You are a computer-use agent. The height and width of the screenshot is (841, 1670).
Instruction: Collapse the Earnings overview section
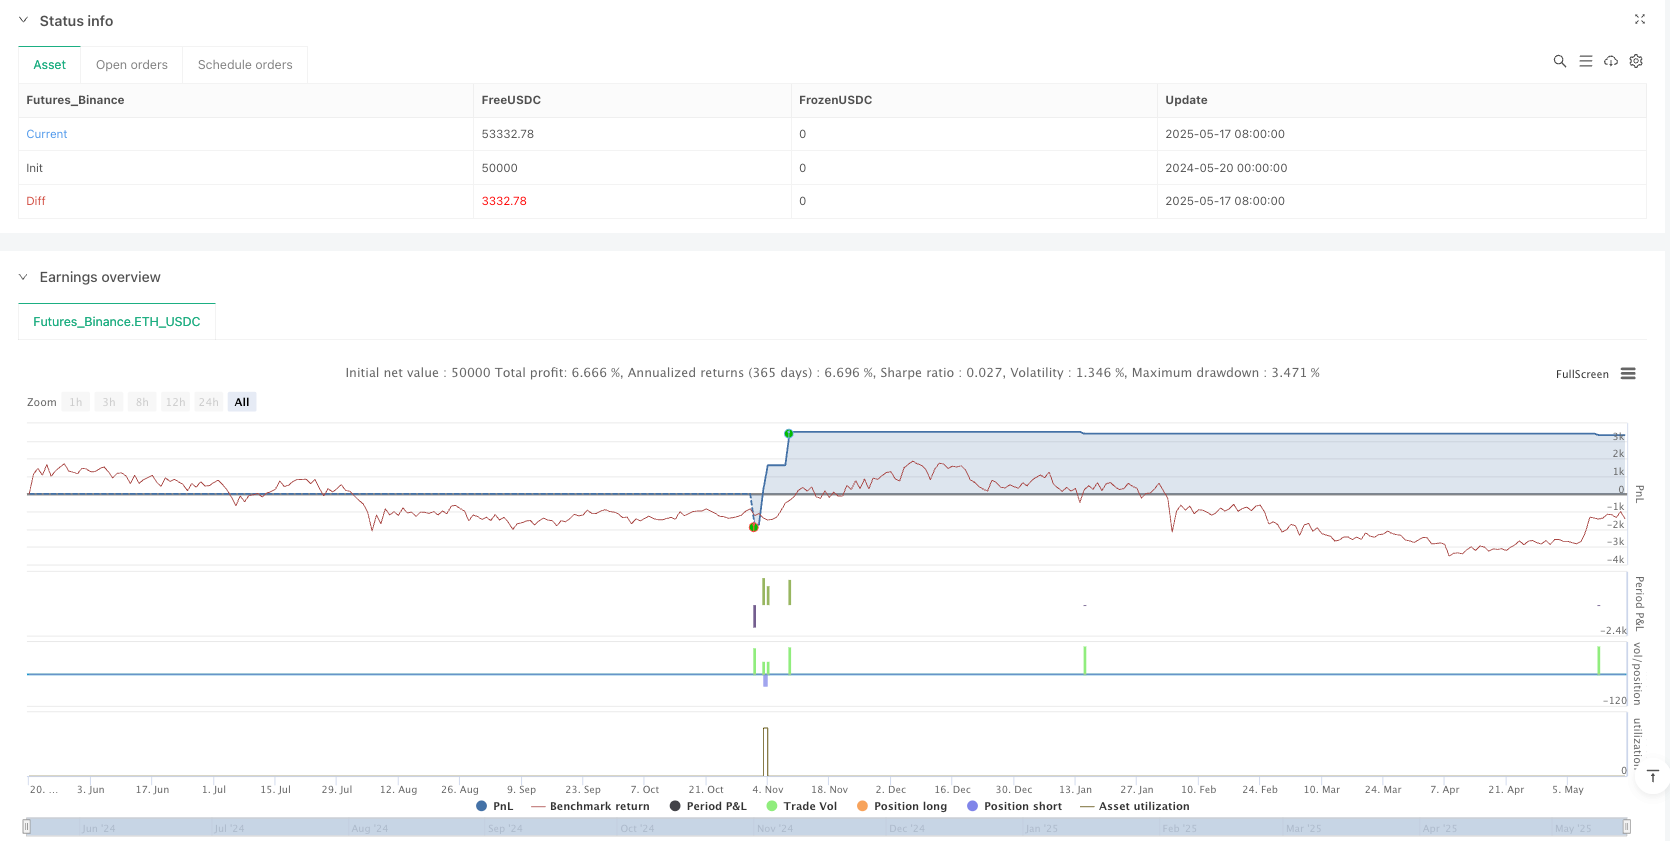point(23,277)
